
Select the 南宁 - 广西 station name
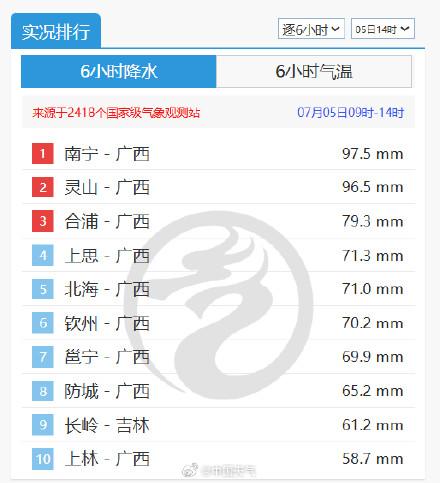[x=107, y=154]
